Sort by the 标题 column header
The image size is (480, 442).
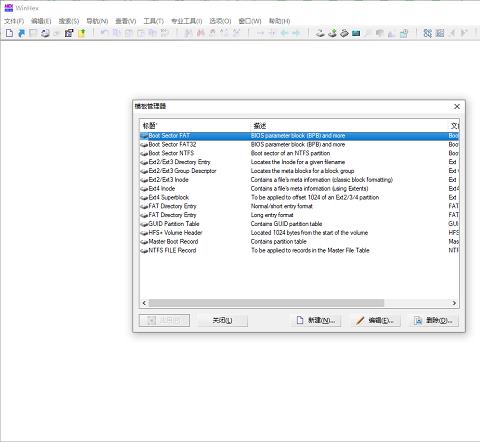(195, 126)
